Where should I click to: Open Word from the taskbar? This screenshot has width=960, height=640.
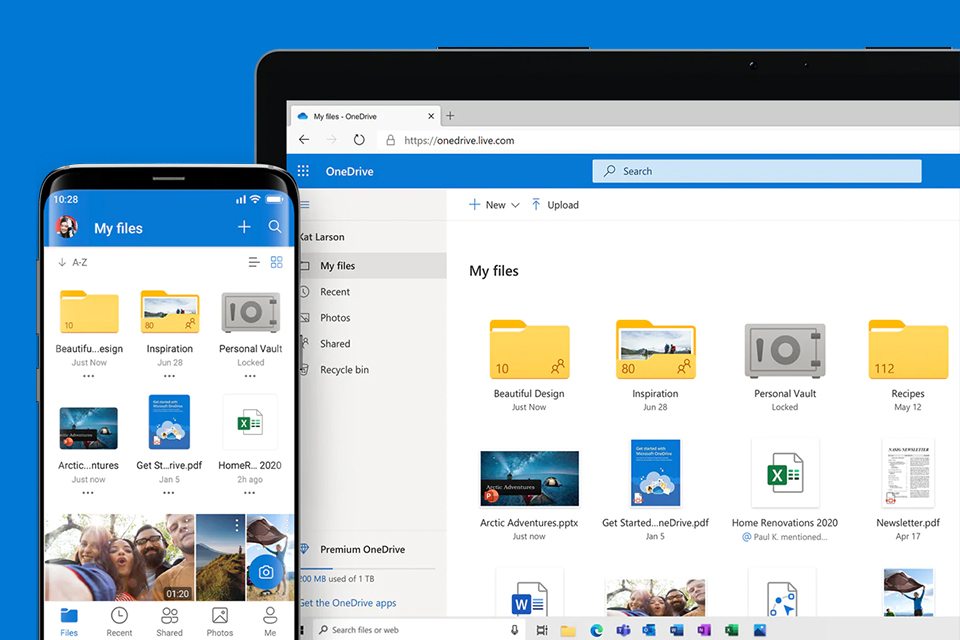pyautogui.click(x=677, y=630)
